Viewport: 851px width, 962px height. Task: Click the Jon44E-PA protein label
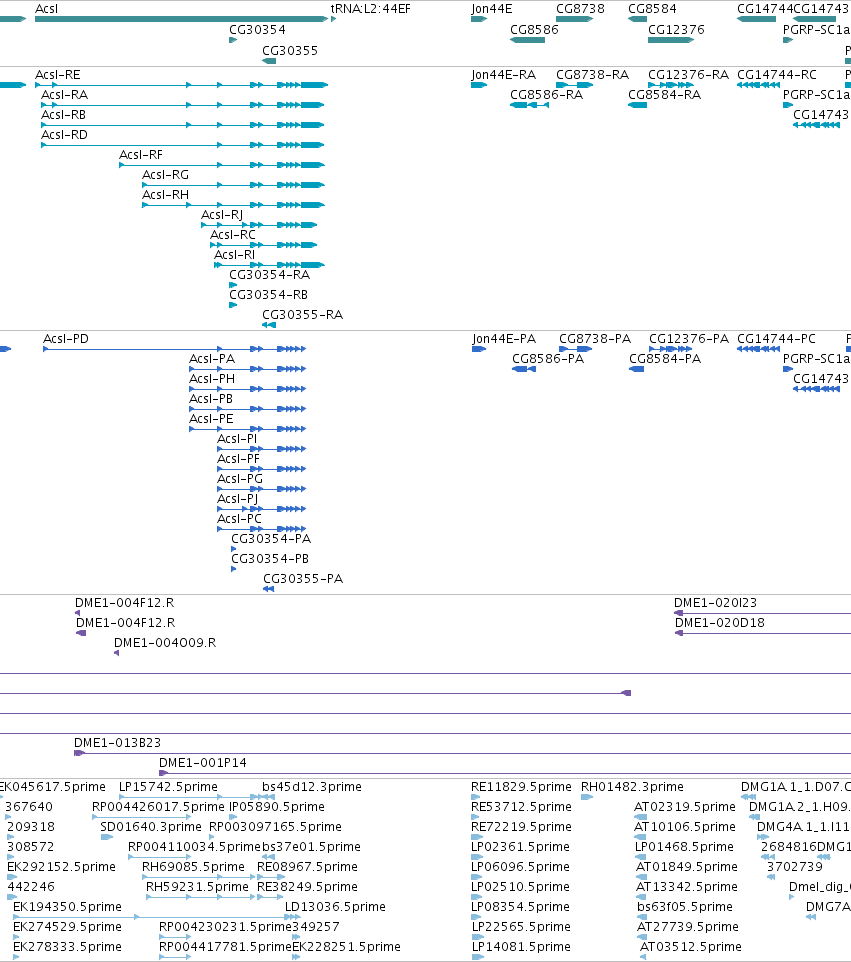click(x=504, y=339)
